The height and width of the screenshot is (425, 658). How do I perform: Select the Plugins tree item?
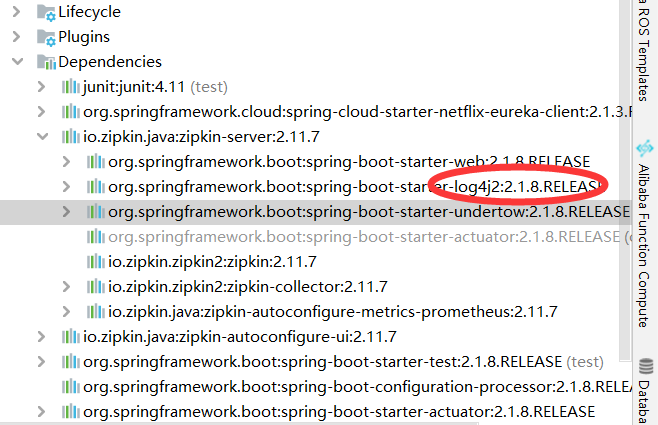tap(84, 37)
